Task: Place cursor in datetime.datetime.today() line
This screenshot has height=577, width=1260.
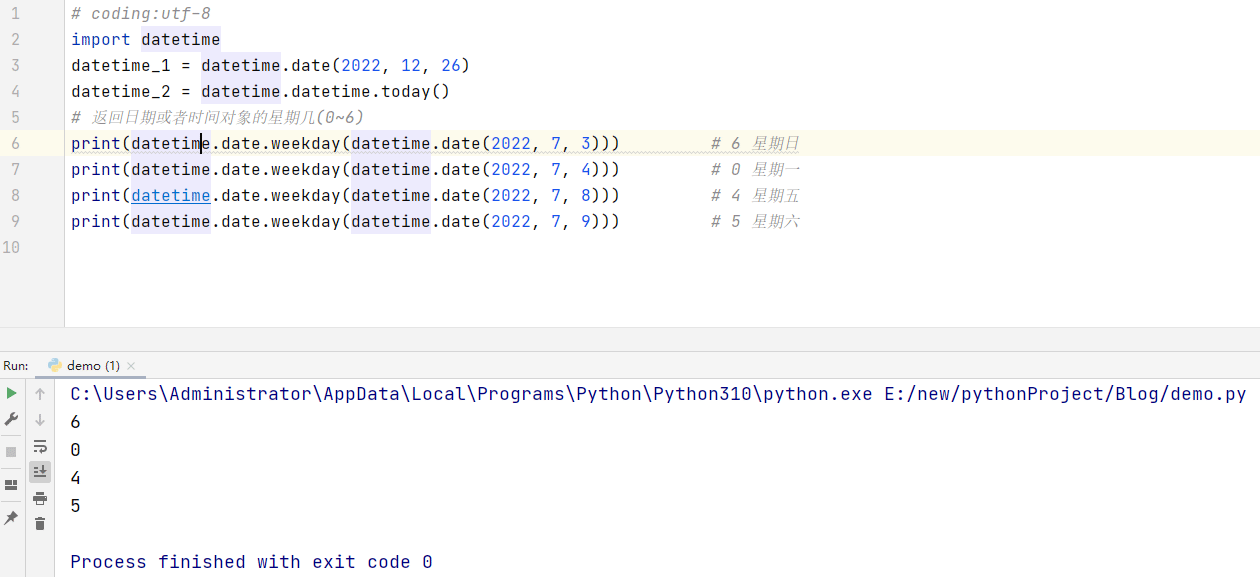Action: point(261,91)
